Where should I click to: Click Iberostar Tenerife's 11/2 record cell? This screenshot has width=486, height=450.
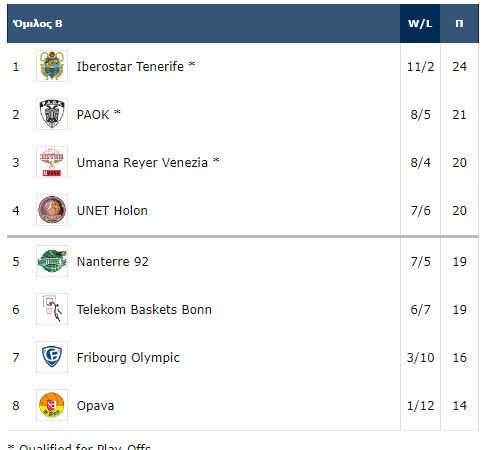pyautogui.click(x=420, y=67)
